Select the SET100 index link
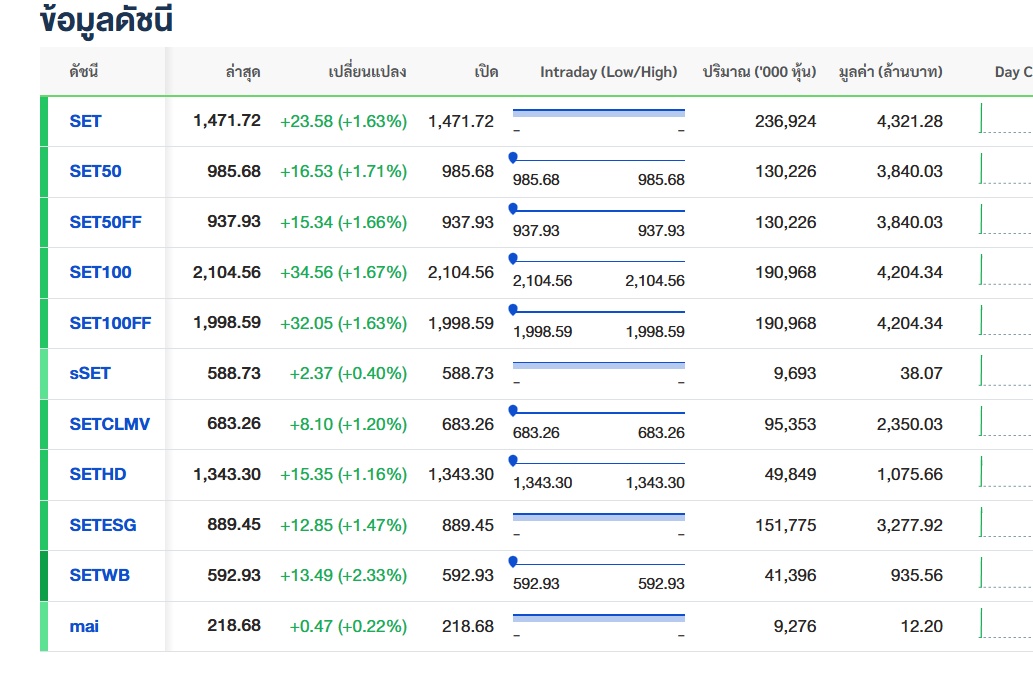Viewport: 1033px width, 681px height. click(100, 272)
